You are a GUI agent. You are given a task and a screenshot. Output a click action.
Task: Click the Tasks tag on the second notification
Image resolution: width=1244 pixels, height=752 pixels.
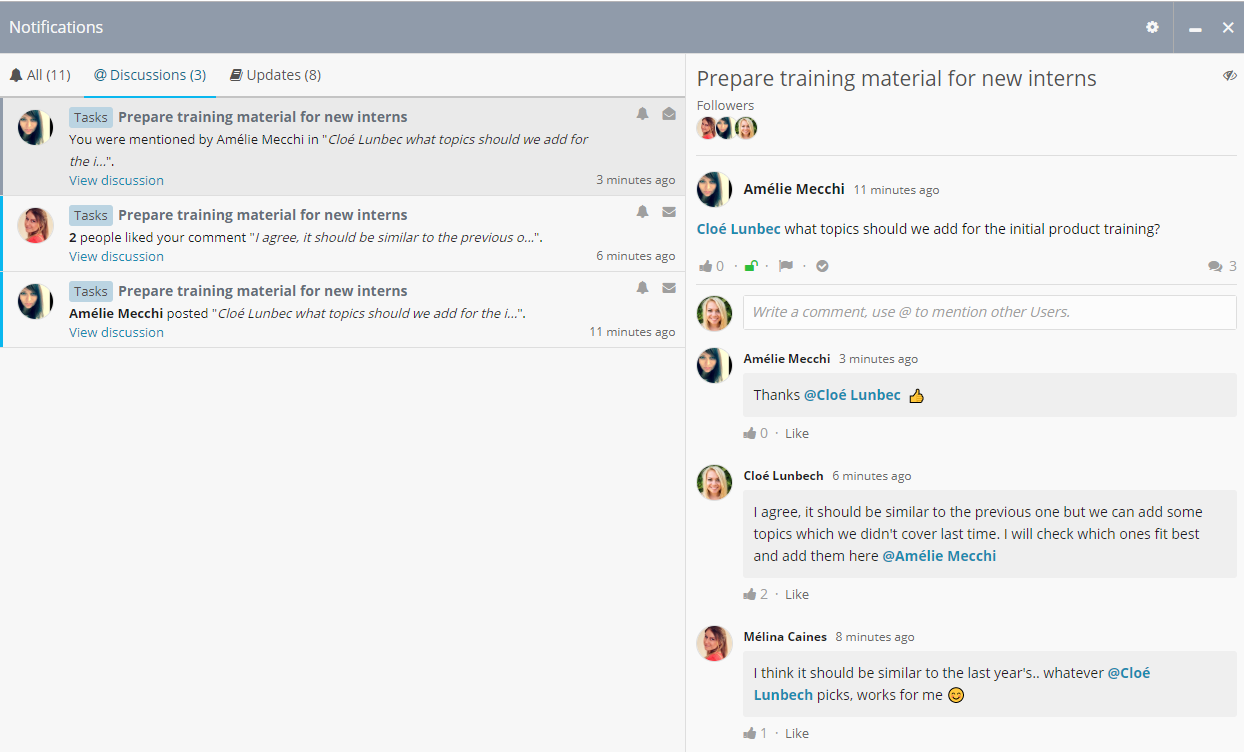(x=90, y=215)
